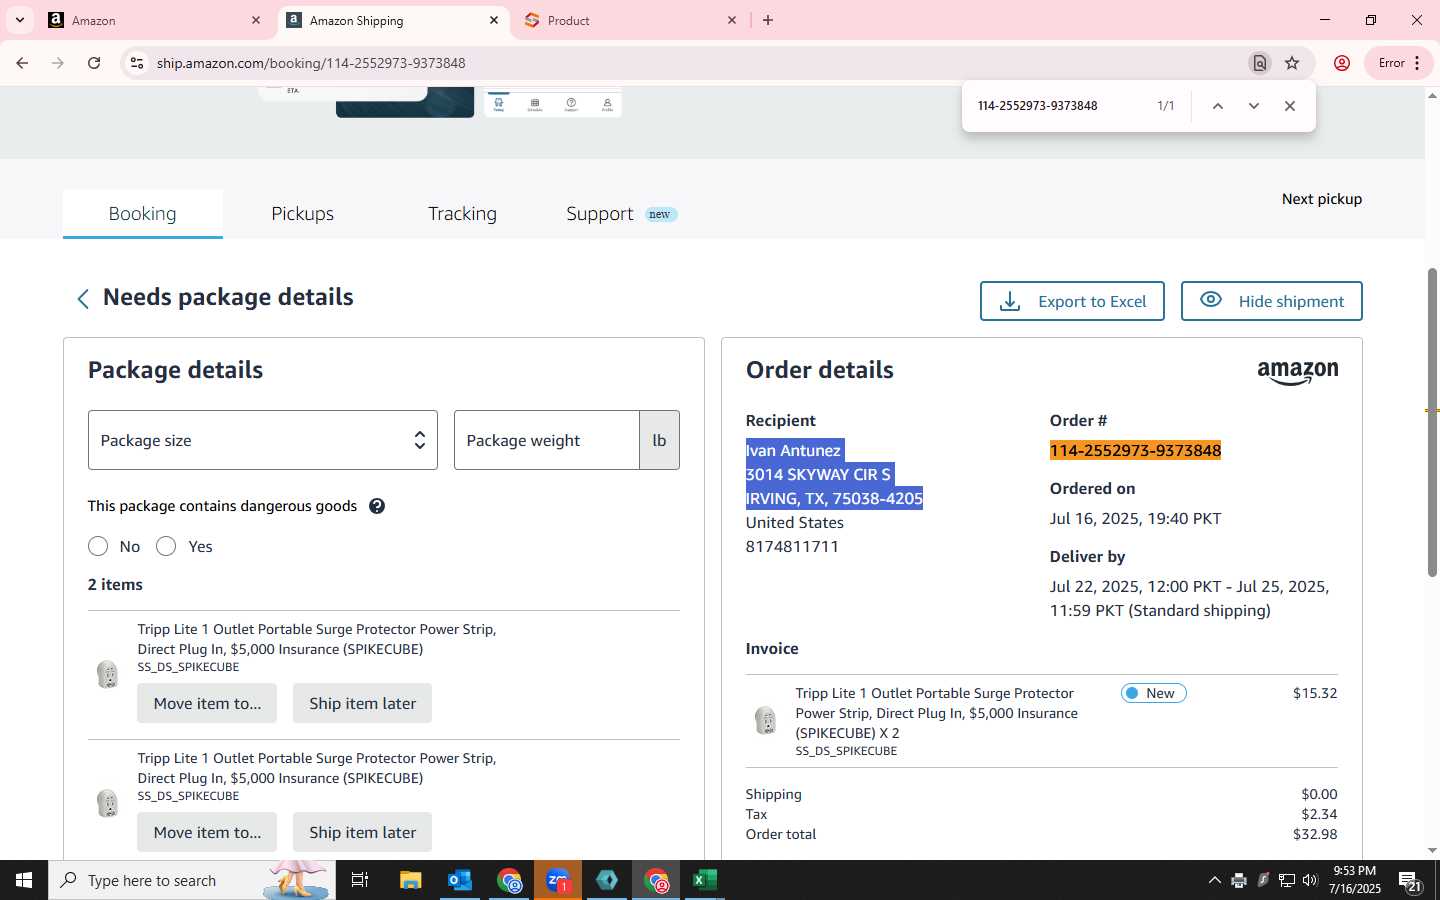Click the find-in-page search icon in address bar

tap(1260, 63)
